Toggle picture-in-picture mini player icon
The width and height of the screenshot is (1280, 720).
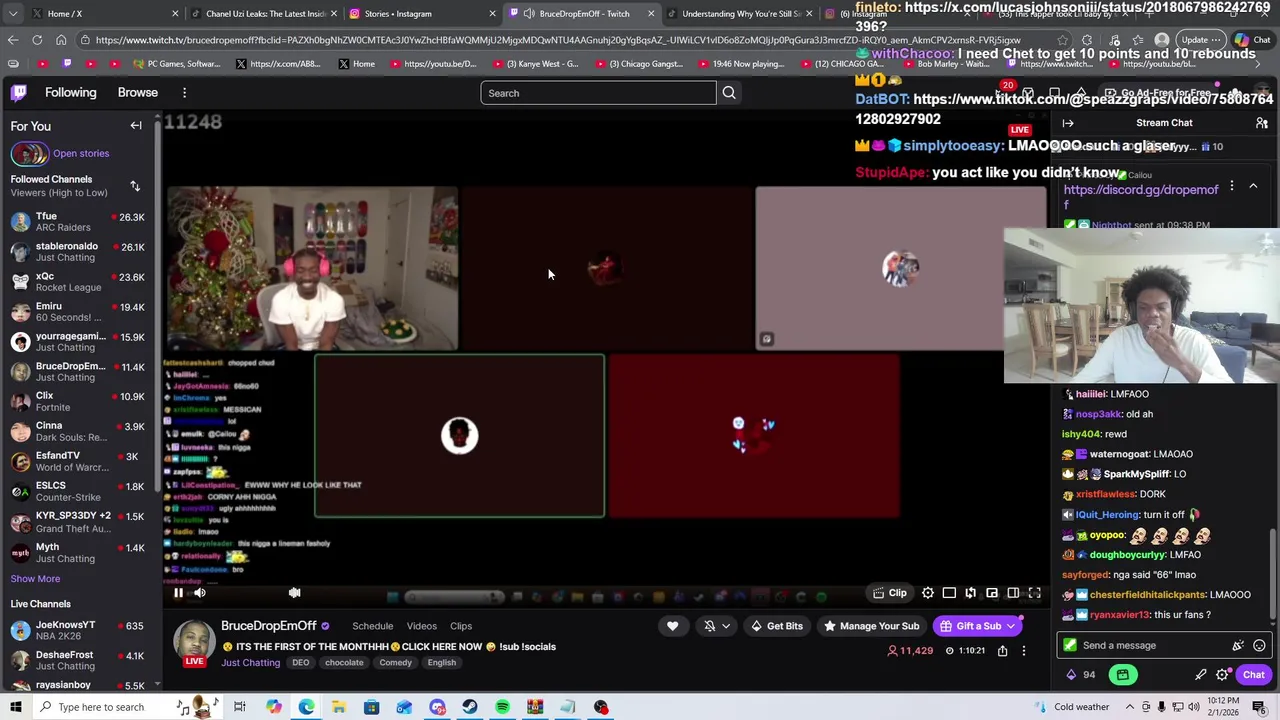tap(992, 593)
